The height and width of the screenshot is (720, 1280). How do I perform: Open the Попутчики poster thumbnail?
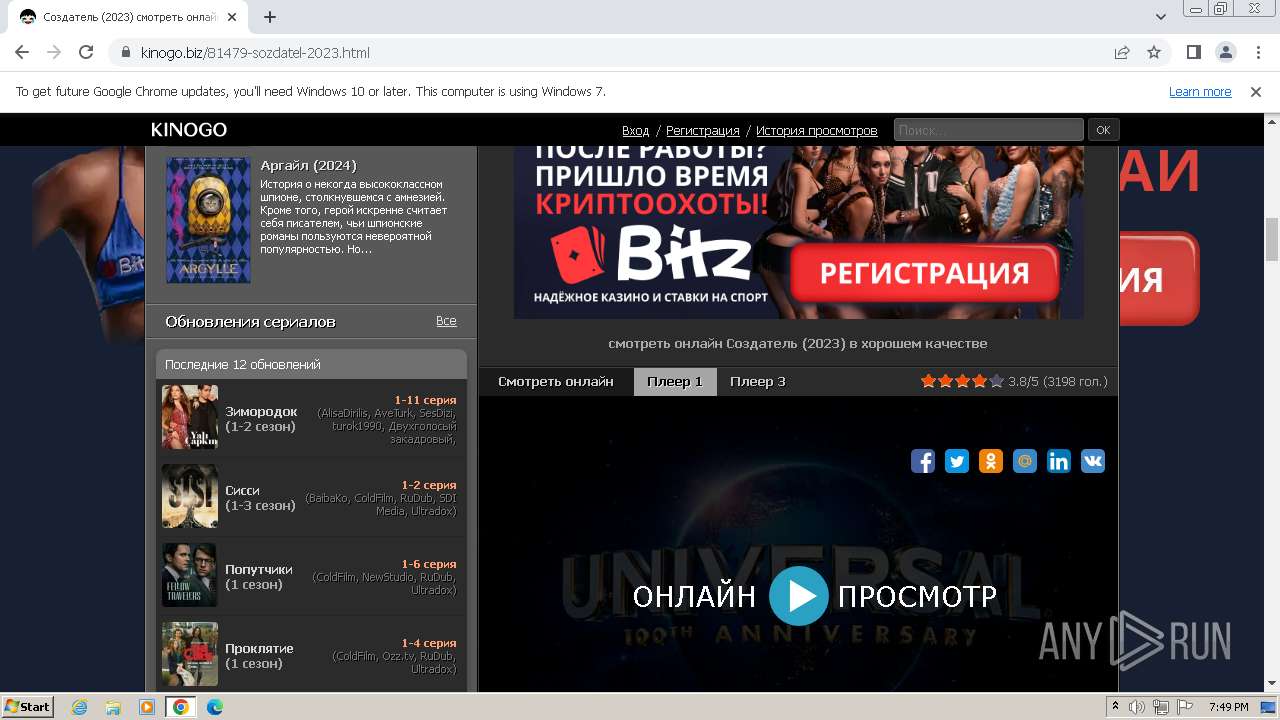pyautogui.click(x=190, y=575)
